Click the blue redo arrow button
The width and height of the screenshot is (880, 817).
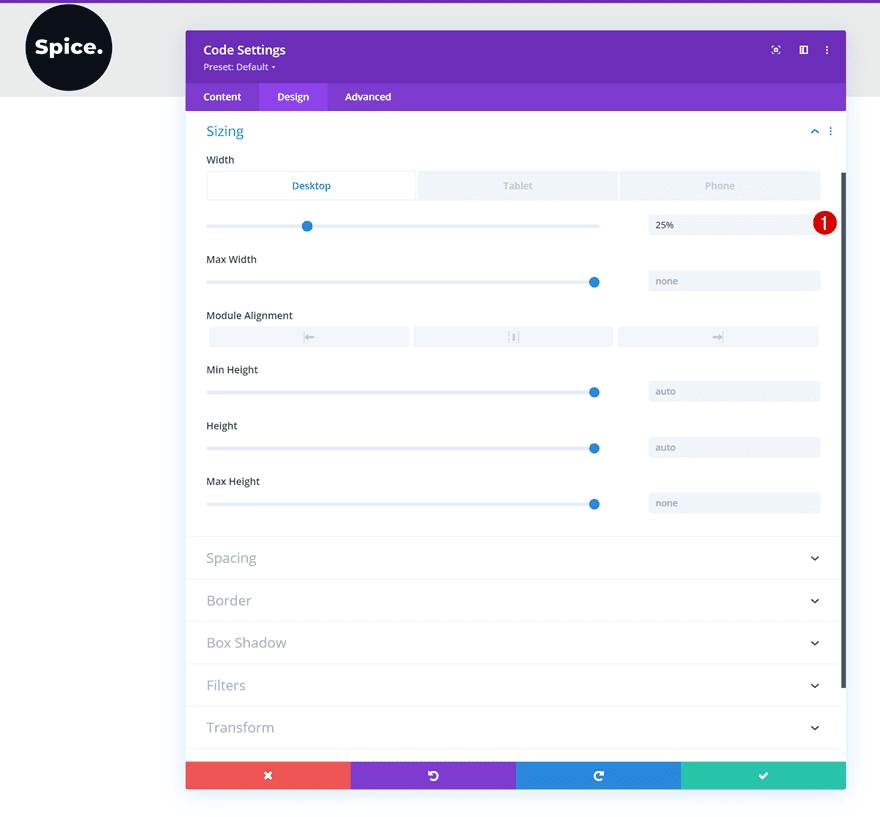point(598,776)
